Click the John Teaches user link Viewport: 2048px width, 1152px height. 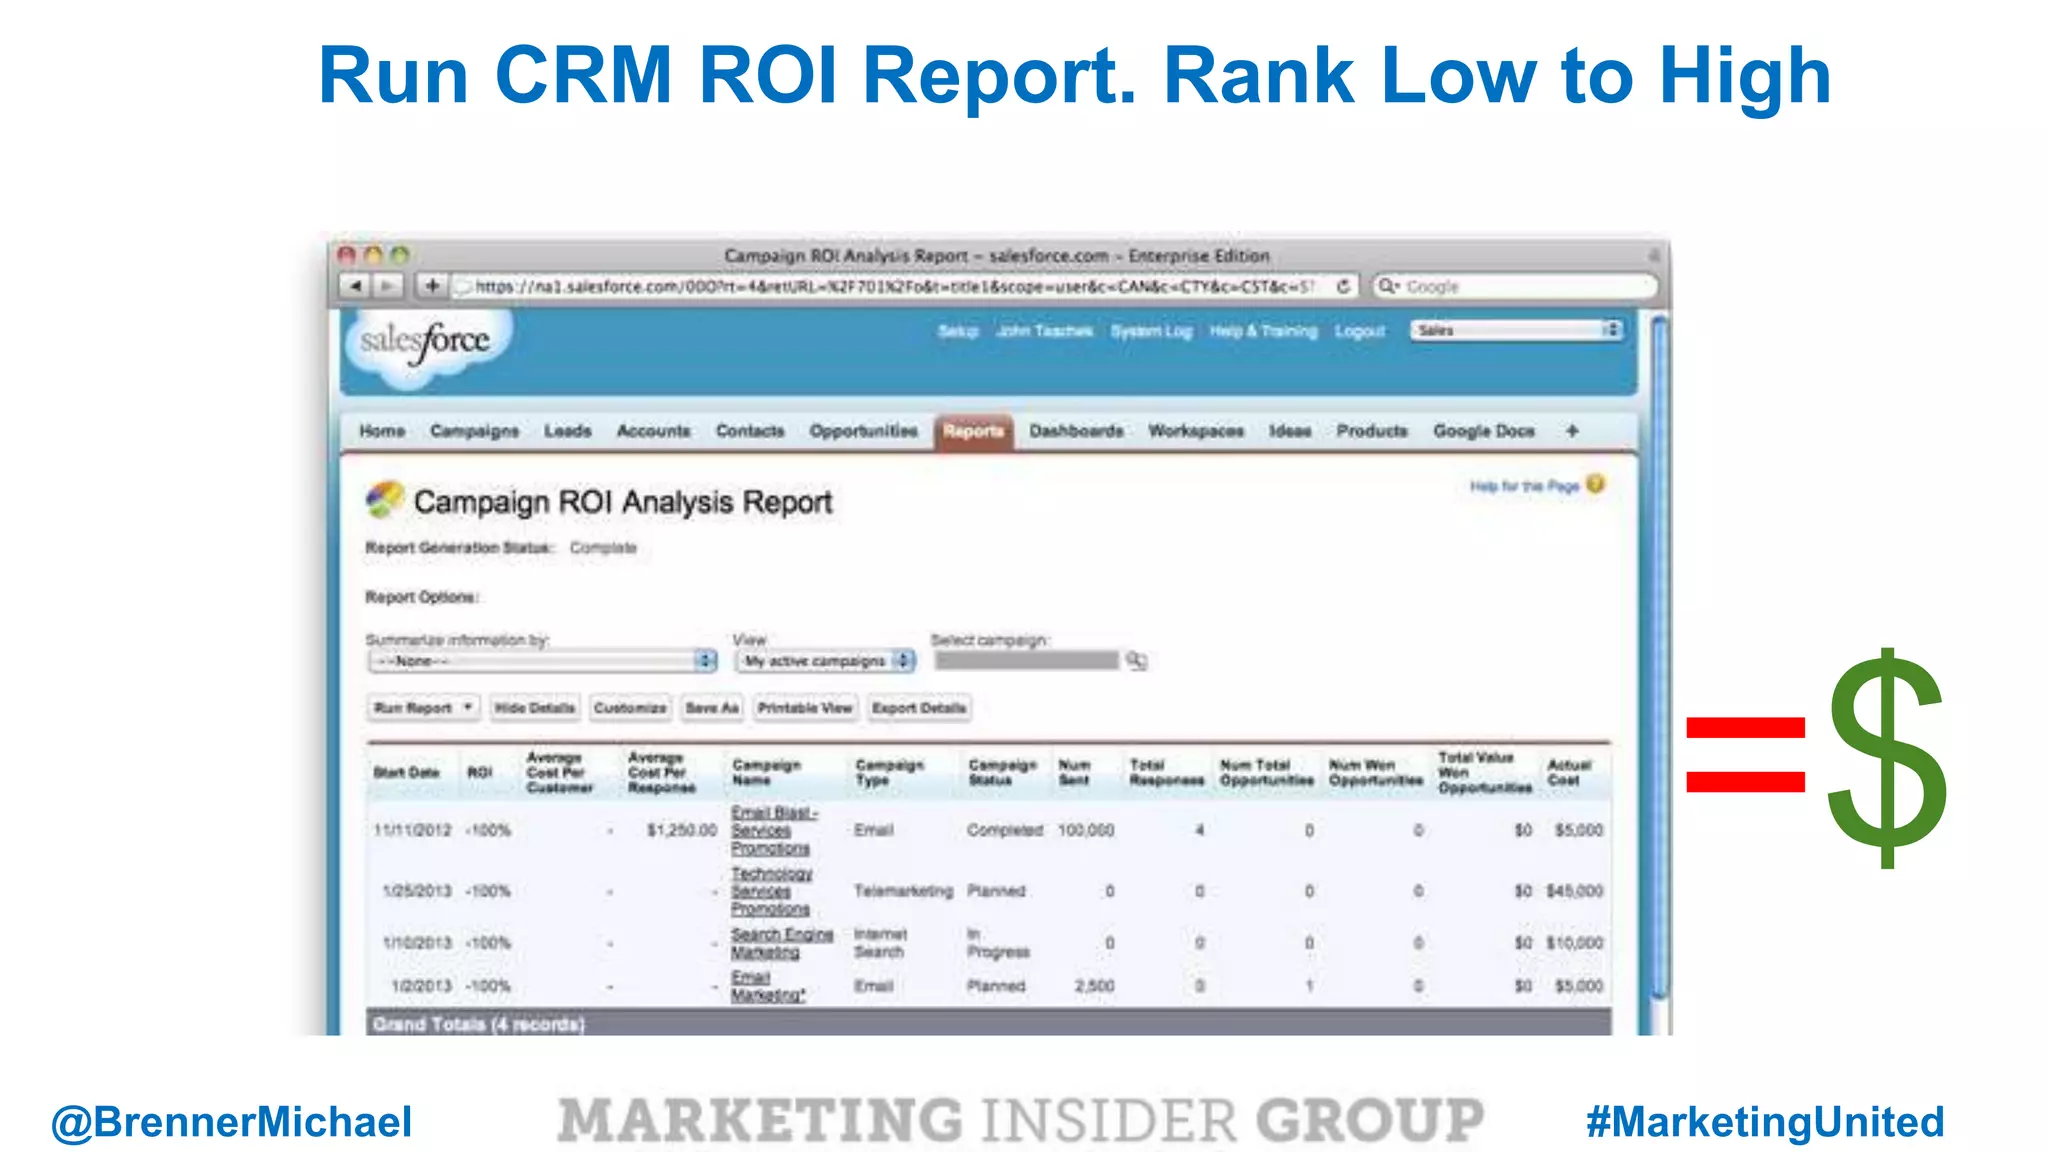(1044, 331)
